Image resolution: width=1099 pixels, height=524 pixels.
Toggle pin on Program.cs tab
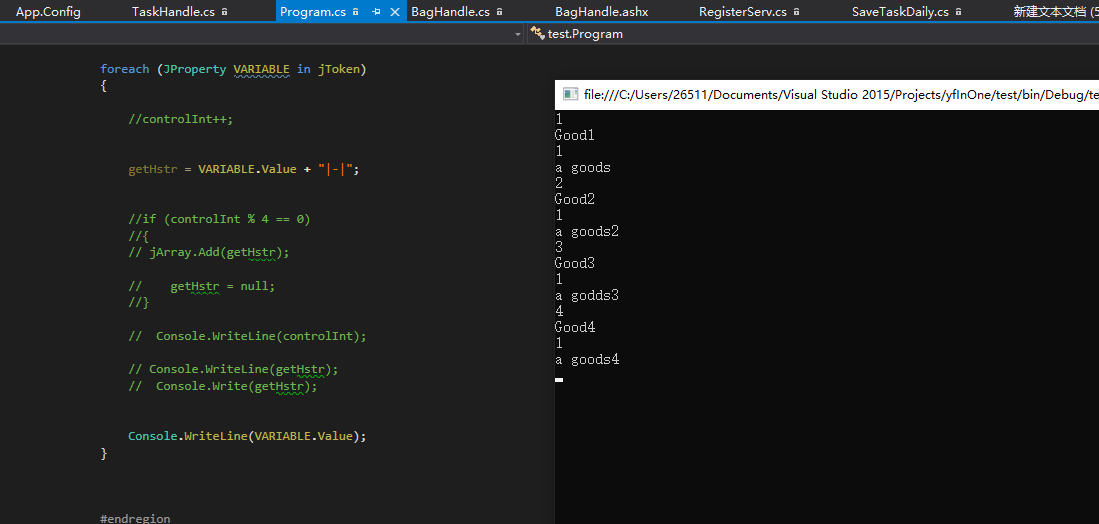376,12
